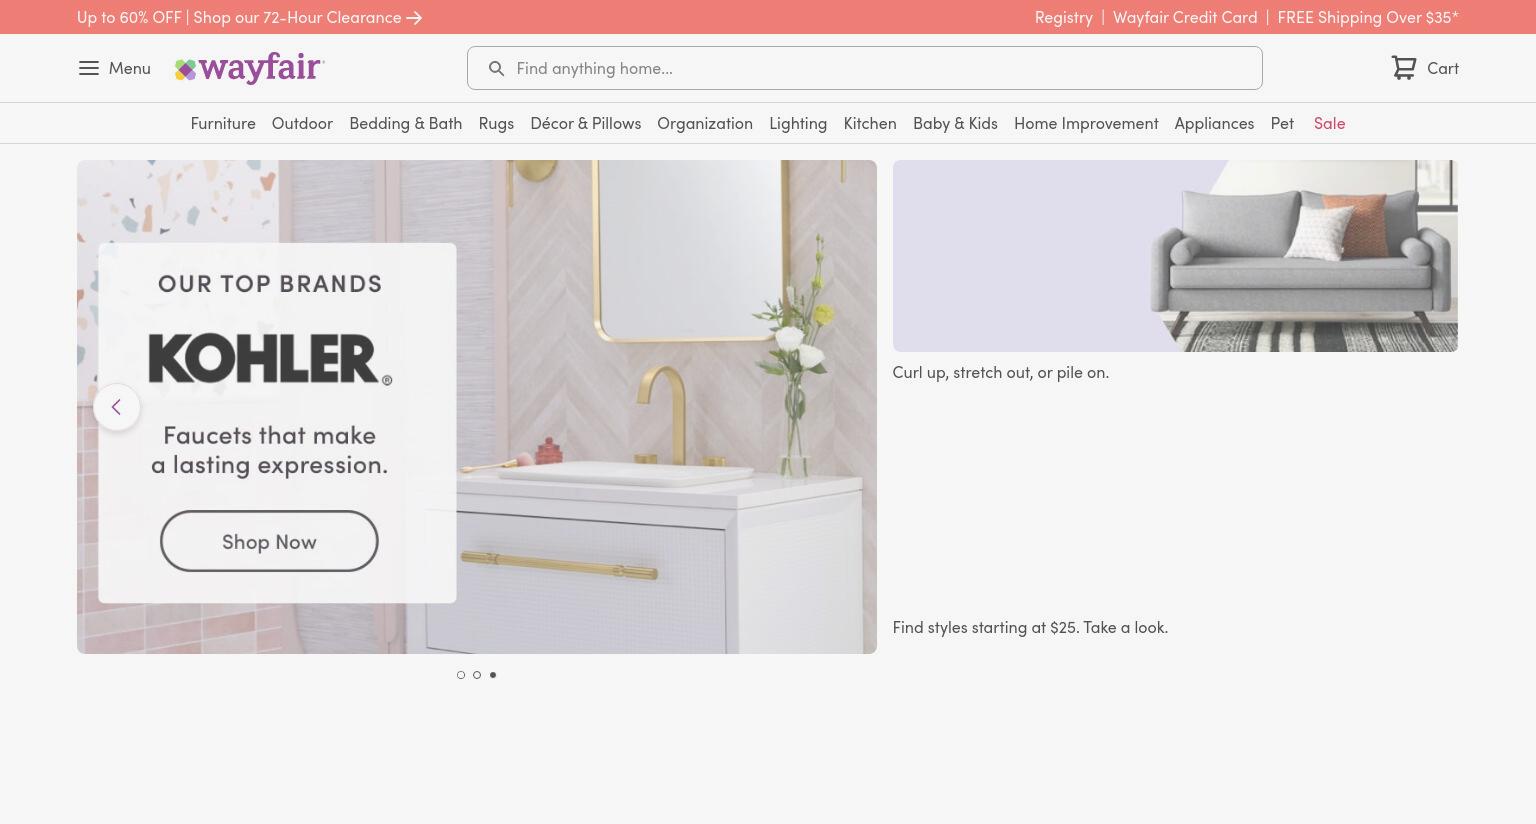1536x824 pixels.
Task: Click the Kohler Shop Now button
Action: 269,541
